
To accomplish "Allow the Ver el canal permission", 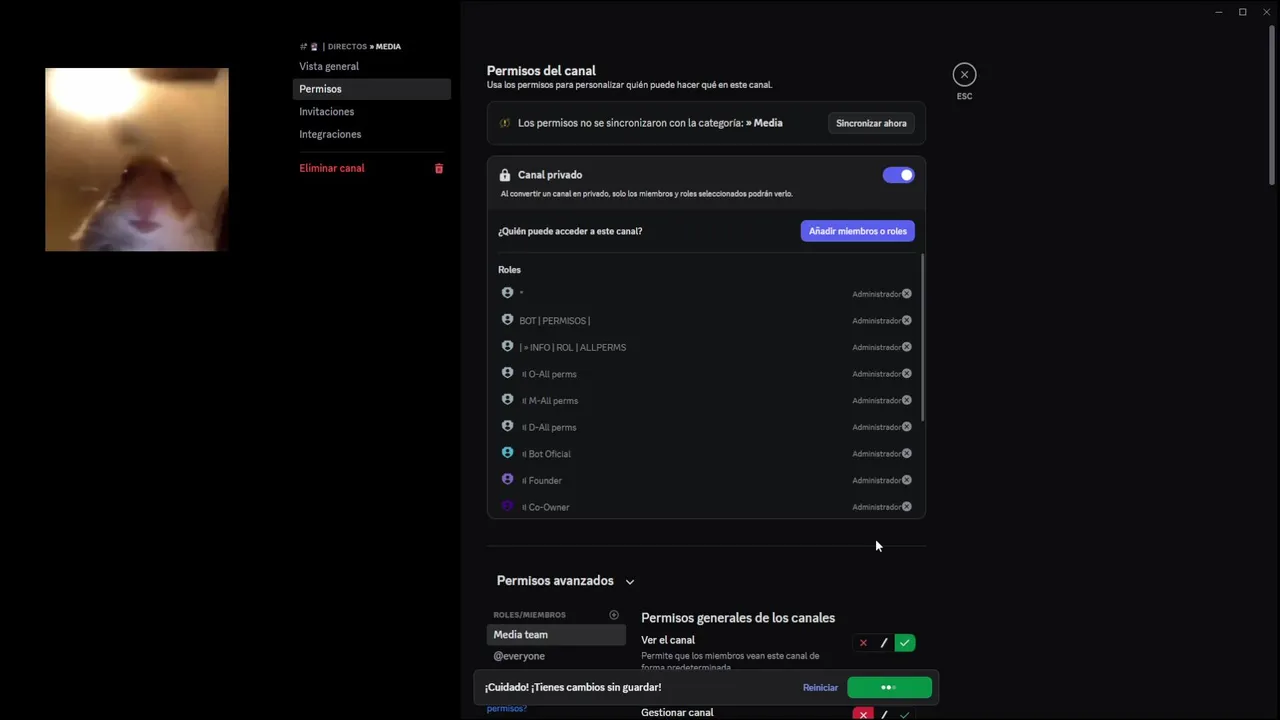I will coord(905,643).
